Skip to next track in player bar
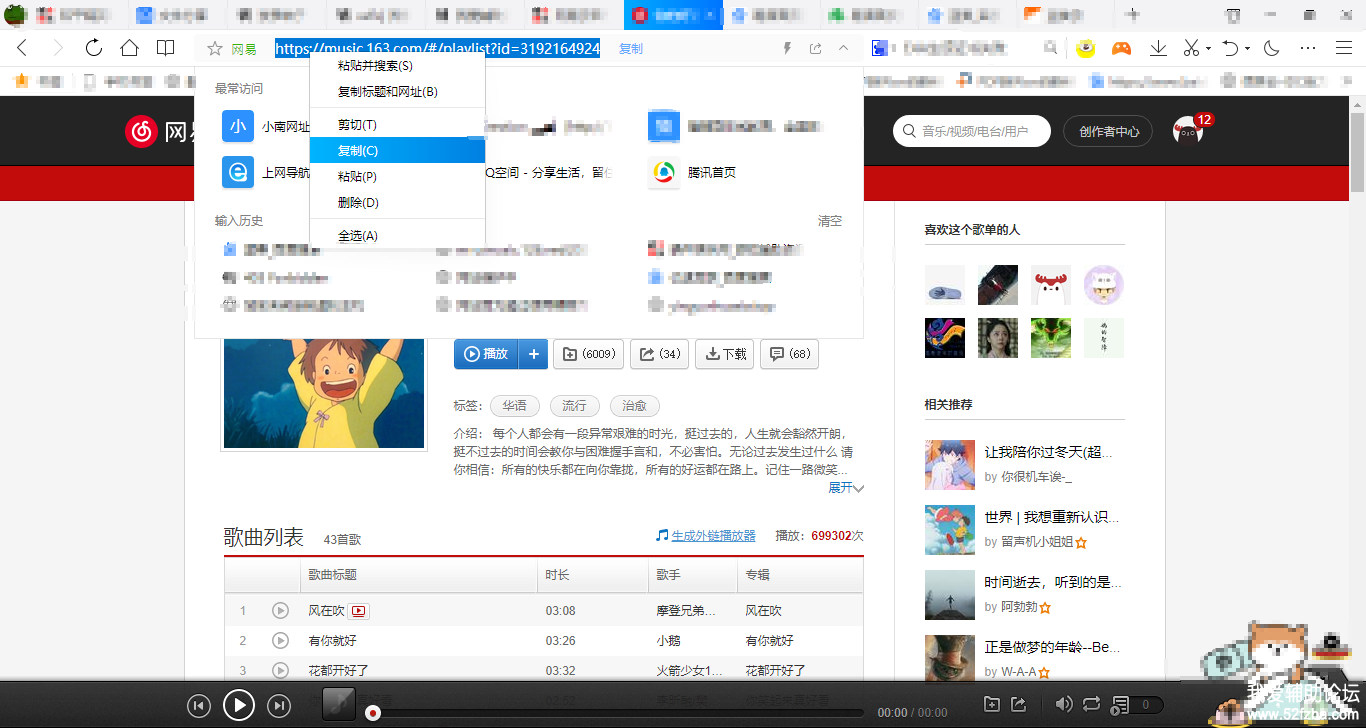 pyautogui.click(x=279, y=706)
